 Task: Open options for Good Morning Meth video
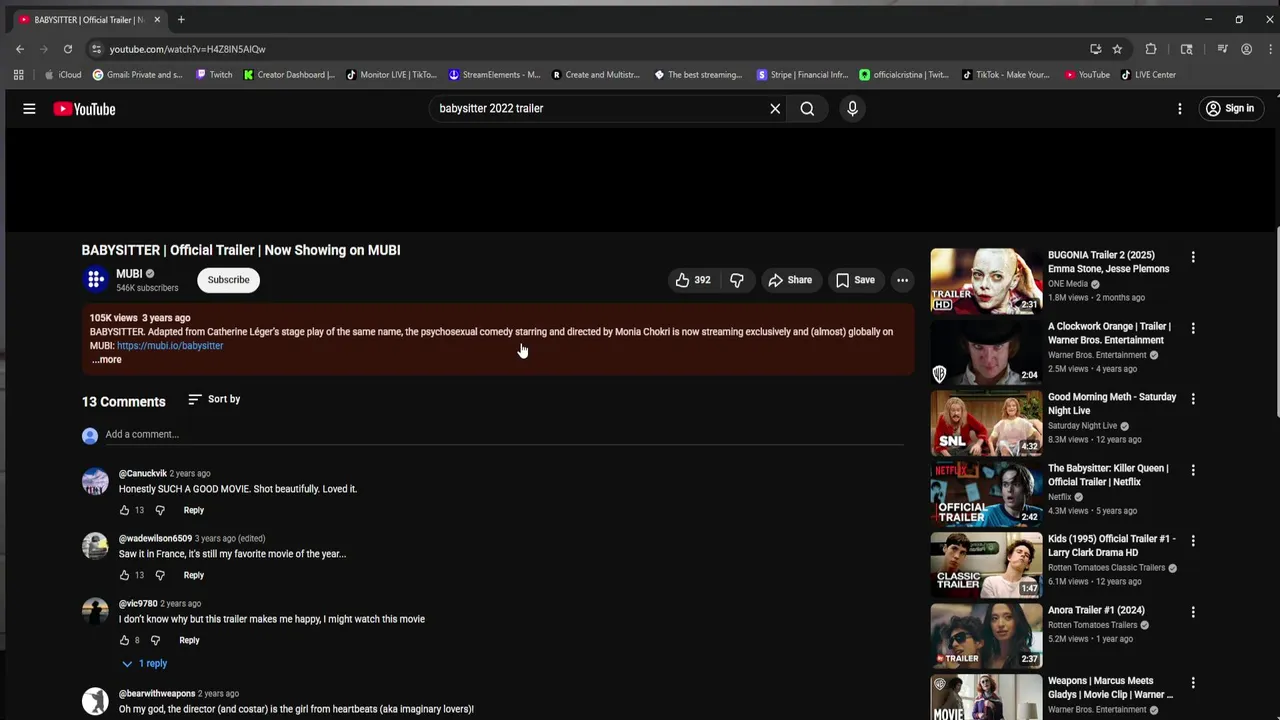click(1193, 399)
